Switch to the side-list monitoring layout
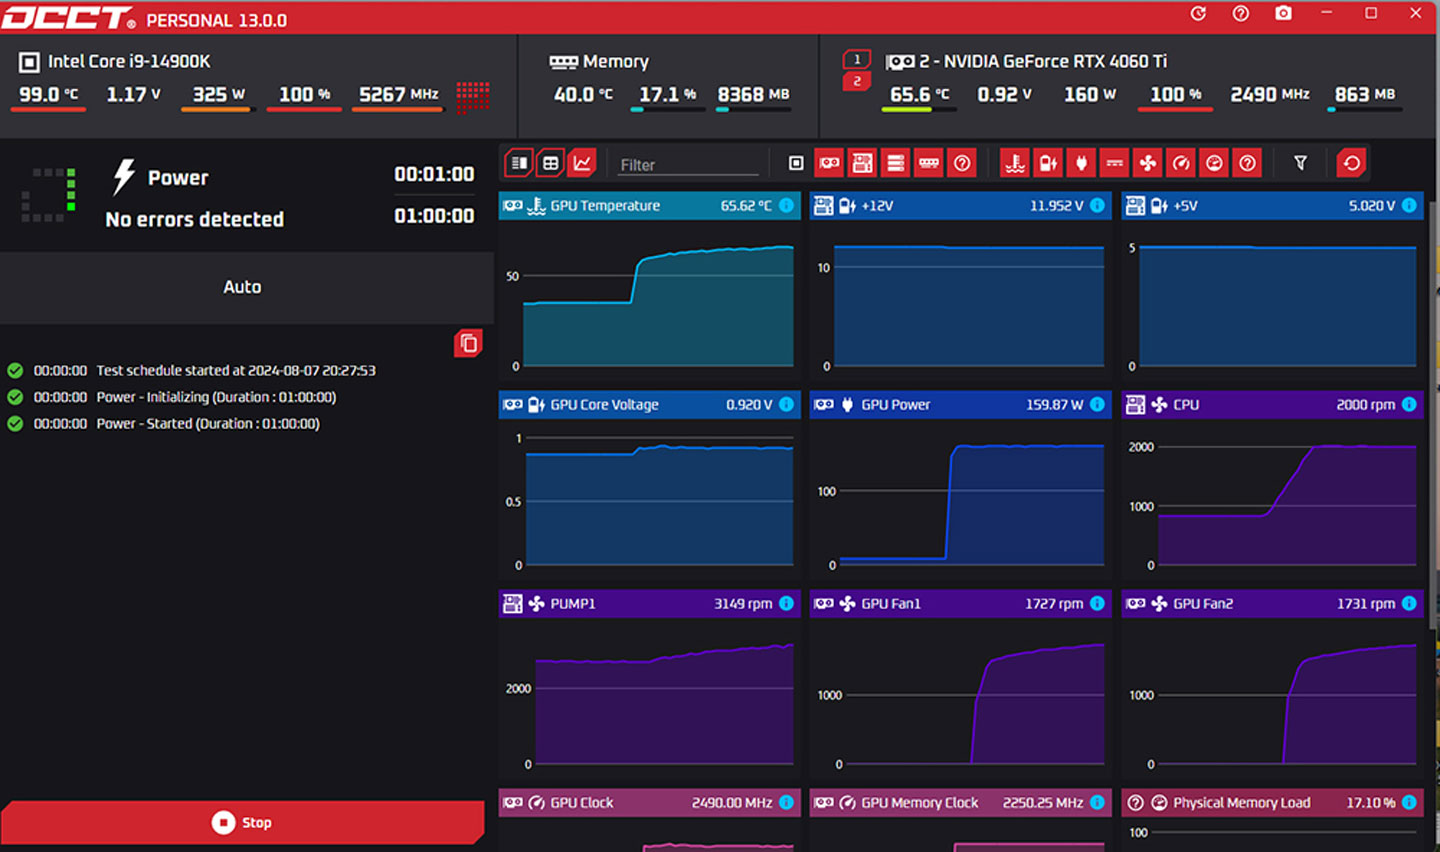Image resolution: width=1440 pixels, height=852 pixels. (x=519, y=163)
